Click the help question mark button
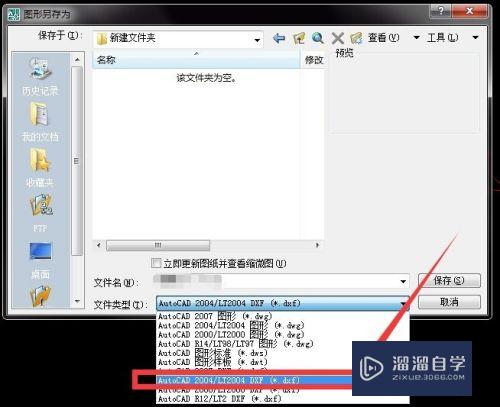Viewport: 500px width, 407px height. tap(441, 11)
